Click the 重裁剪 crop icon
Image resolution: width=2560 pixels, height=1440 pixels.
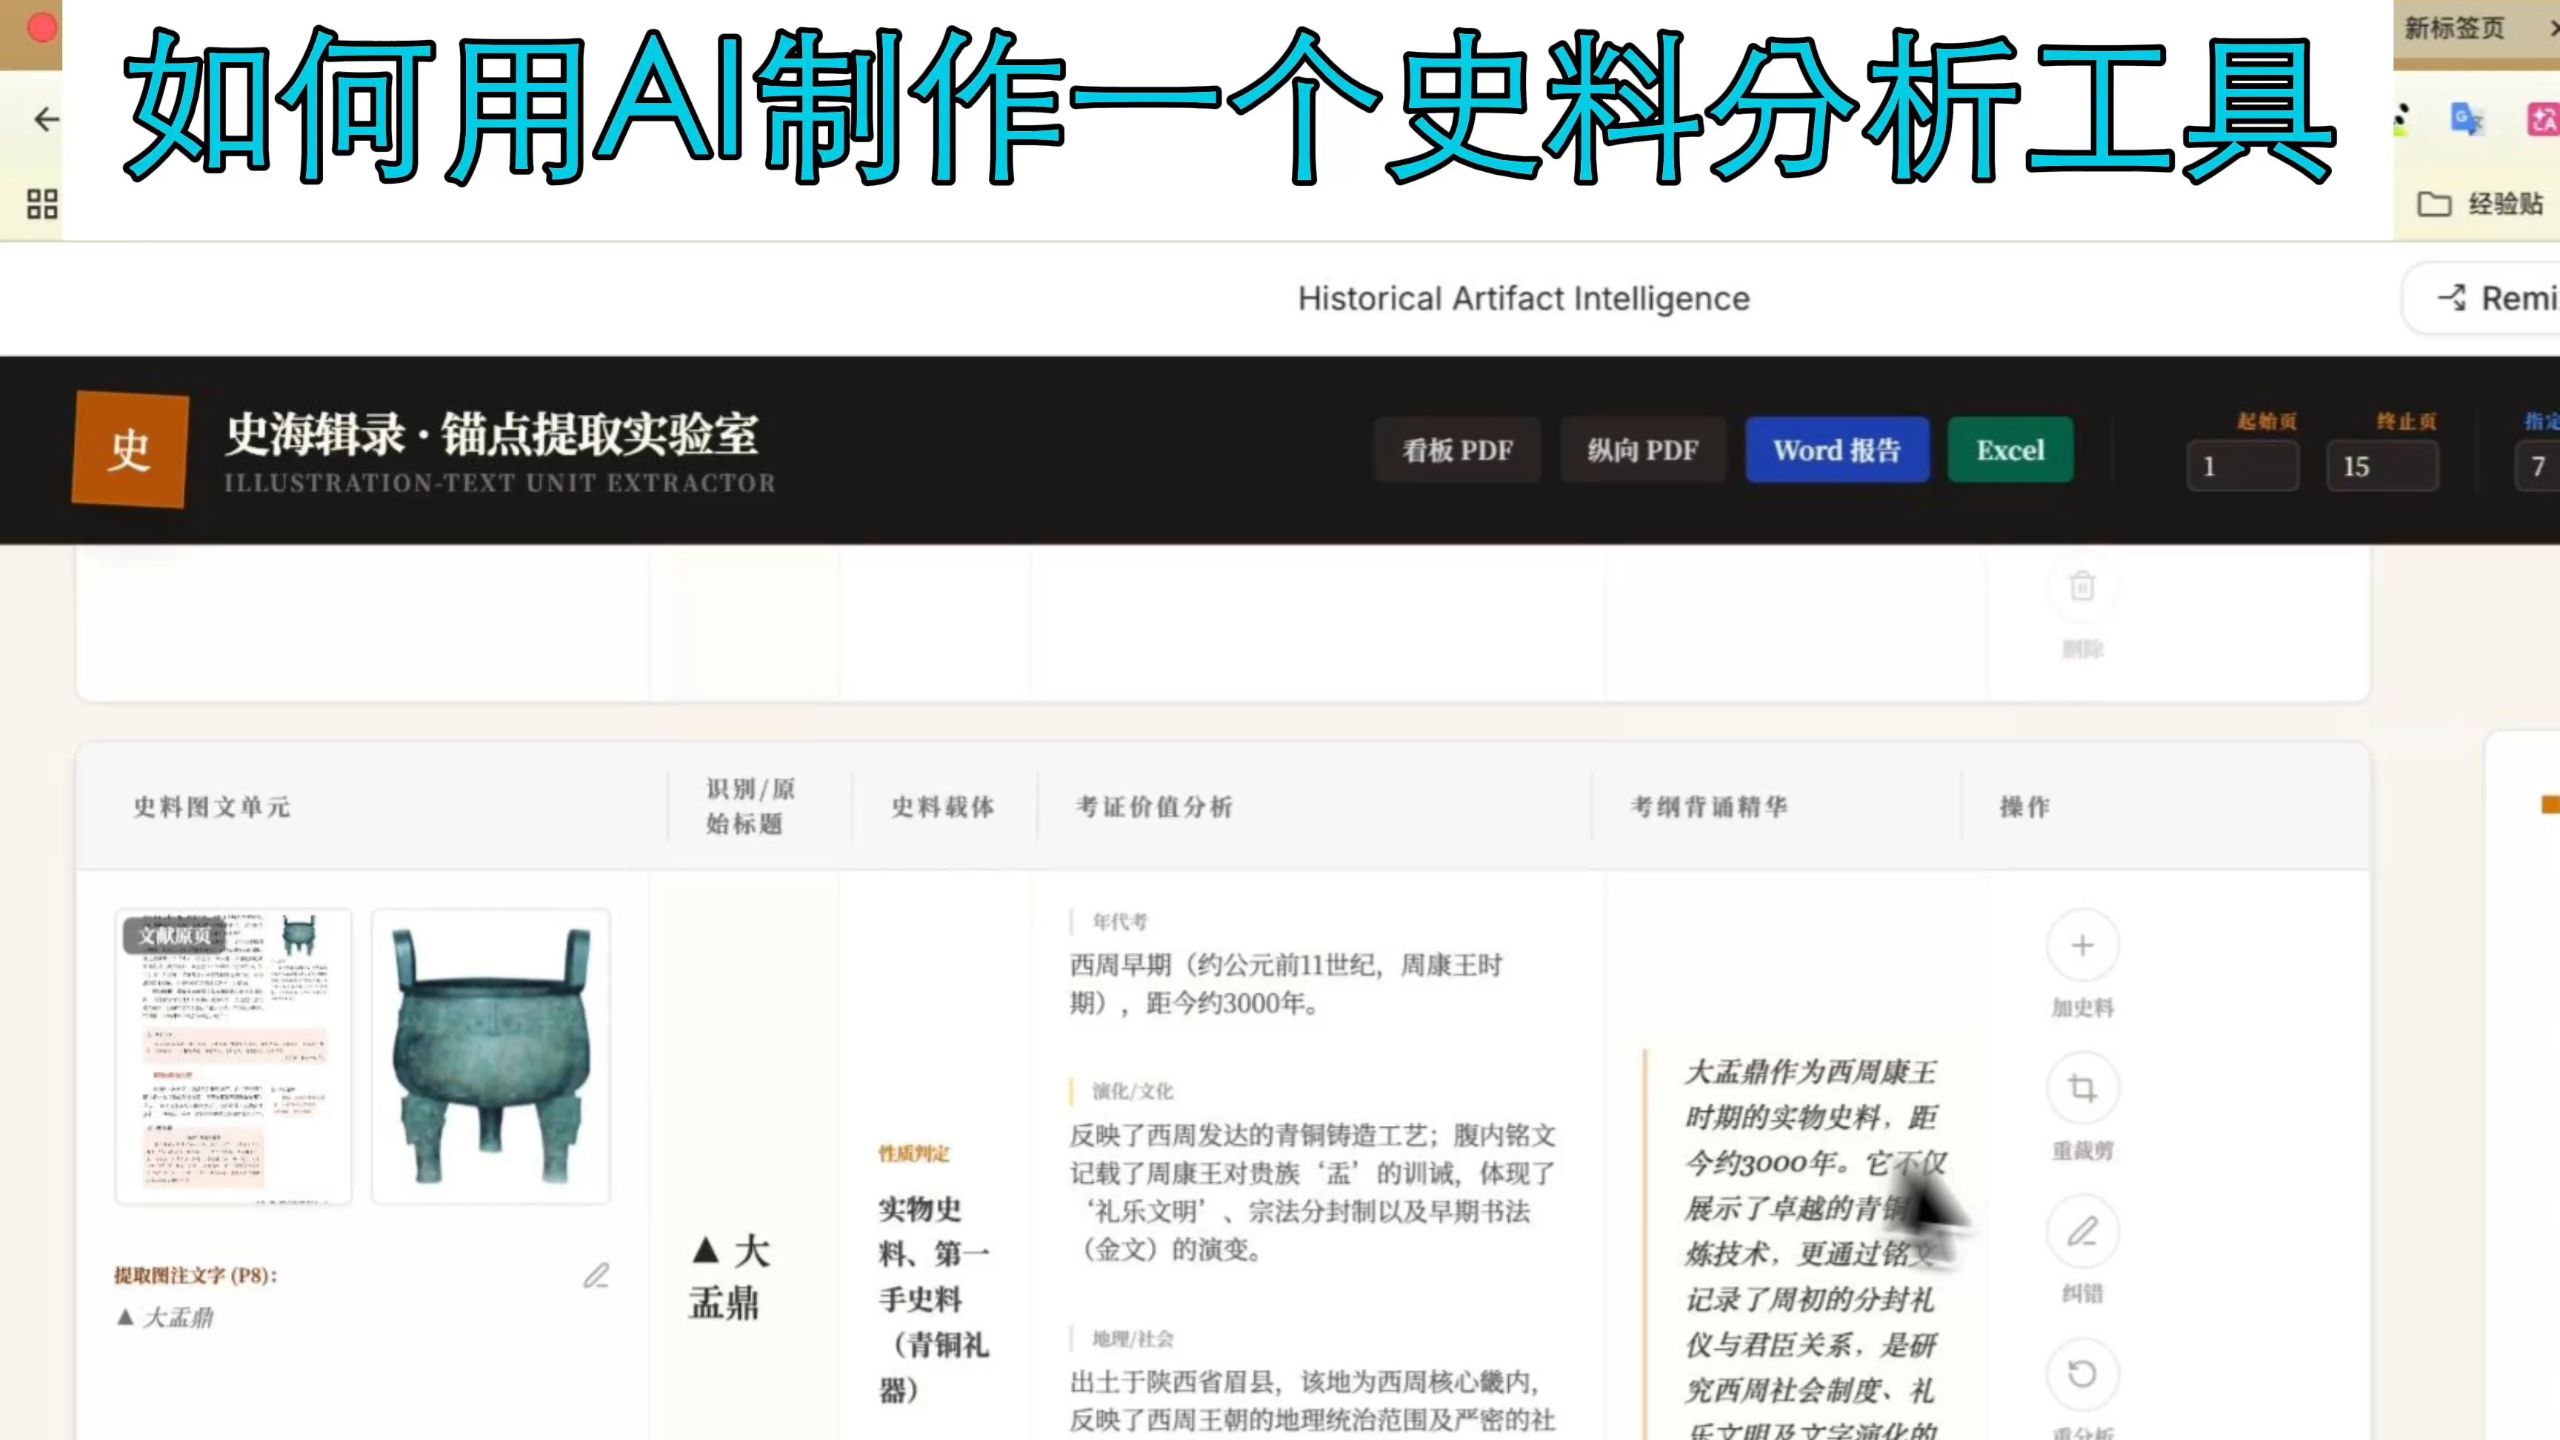click(2082, 1089)
